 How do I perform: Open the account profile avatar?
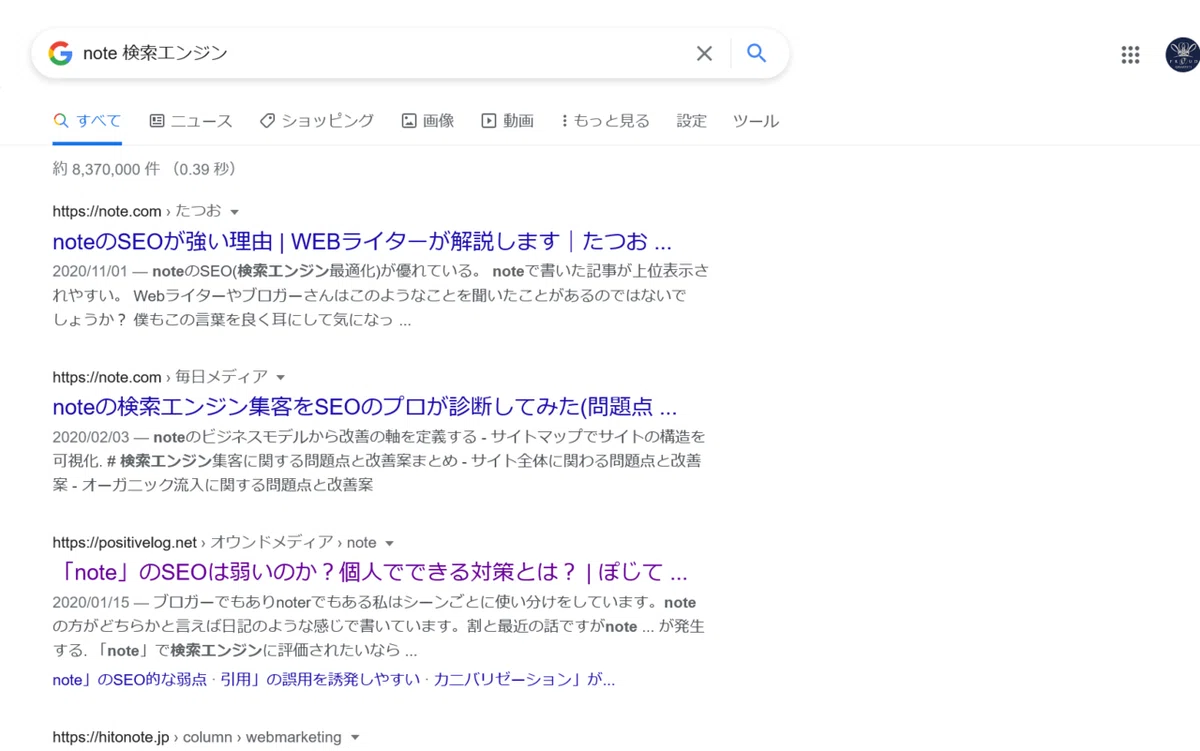(x=1183, y=55)
